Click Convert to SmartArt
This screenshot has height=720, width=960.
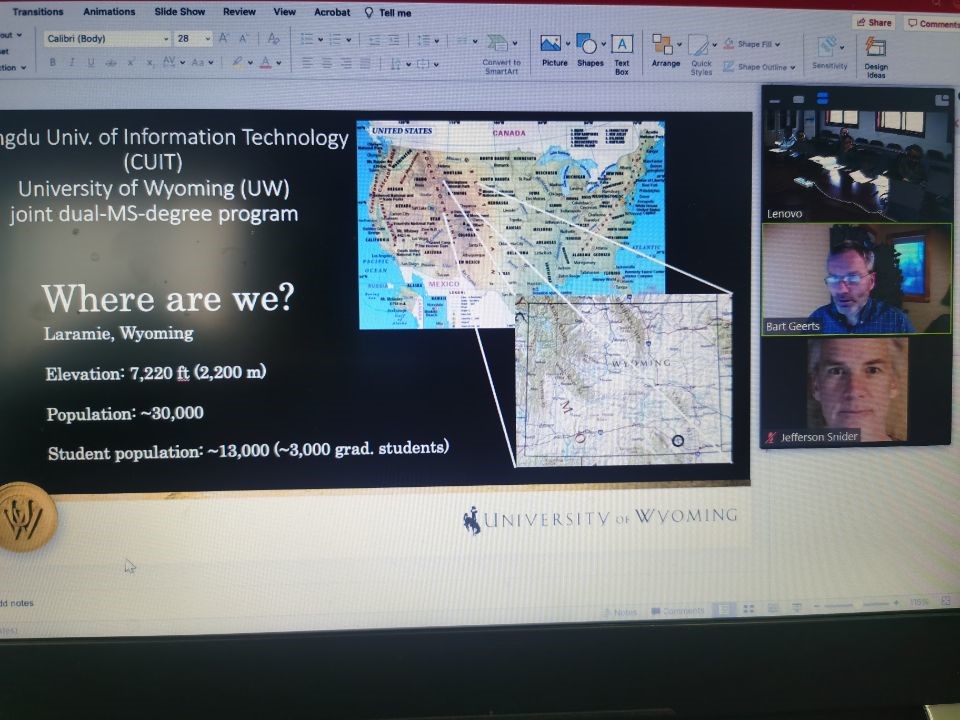click(x=501, y=54)
